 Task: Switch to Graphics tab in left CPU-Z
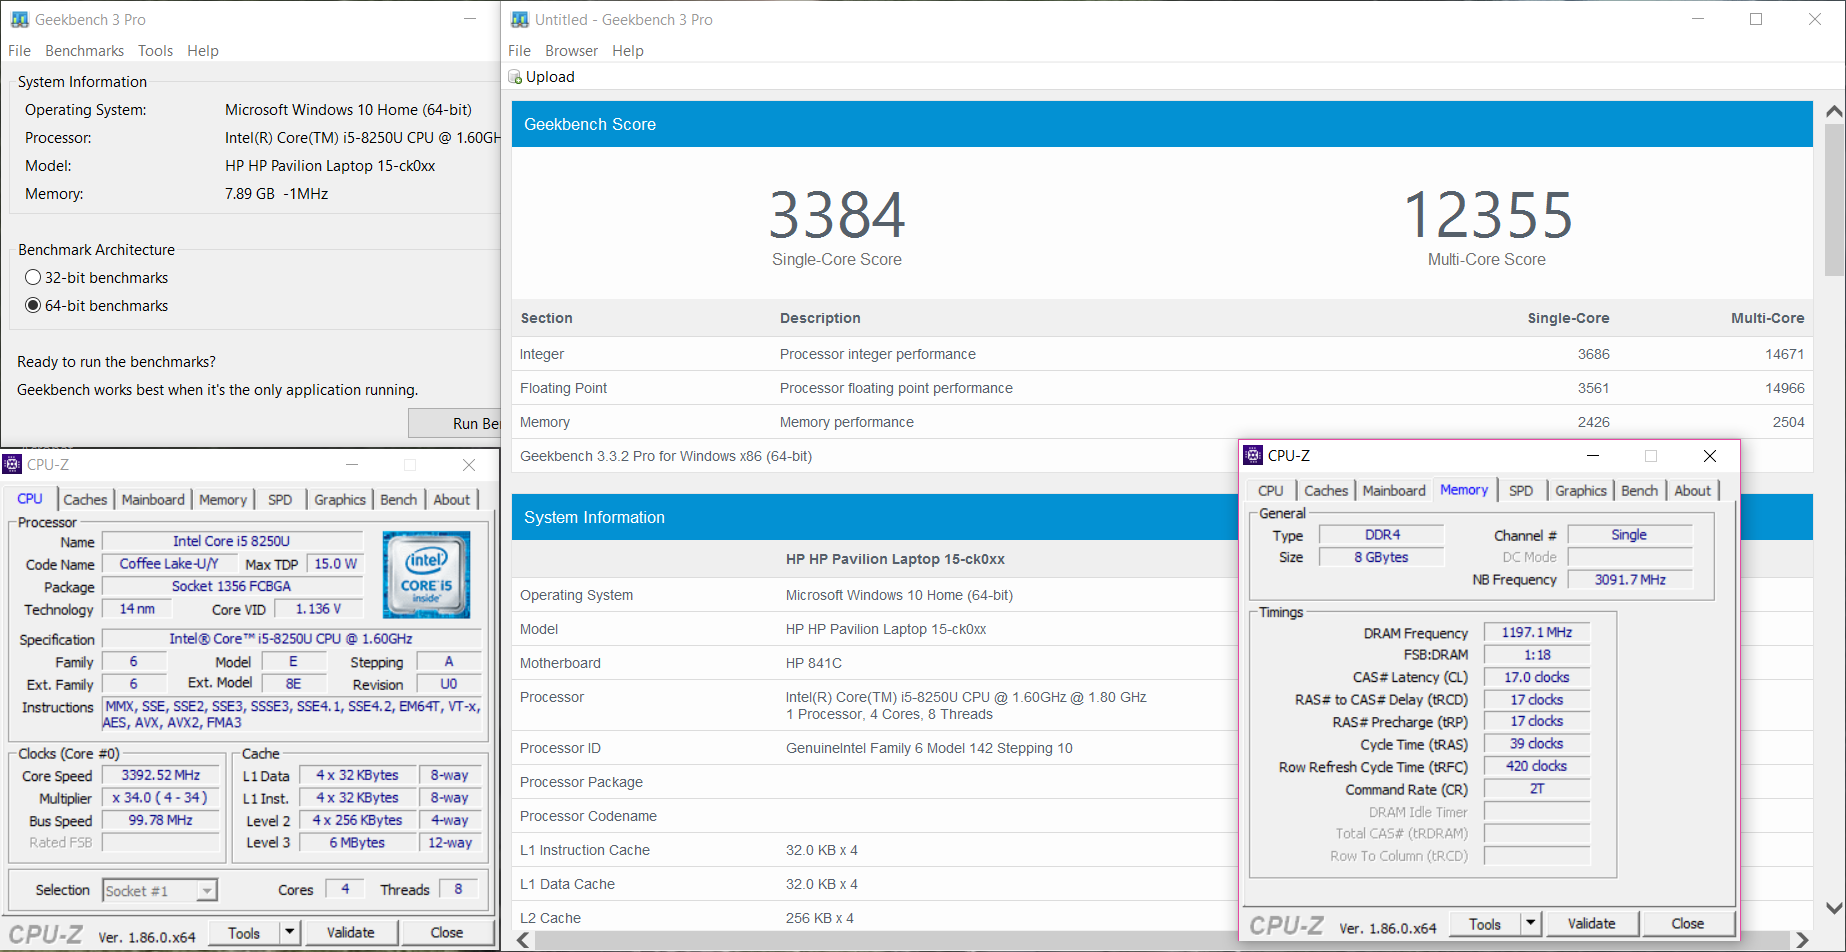point(340,500)
